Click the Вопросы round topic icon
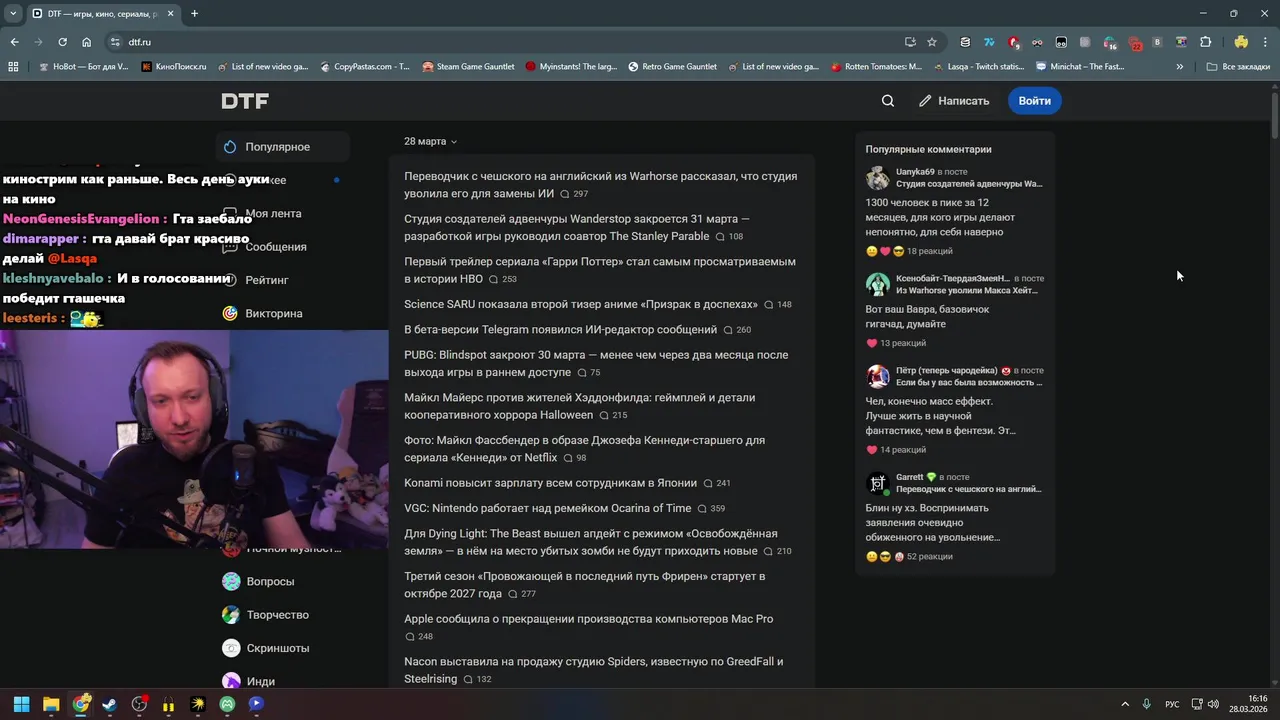Screen dimensions: 1280x720 pos(231,581)
